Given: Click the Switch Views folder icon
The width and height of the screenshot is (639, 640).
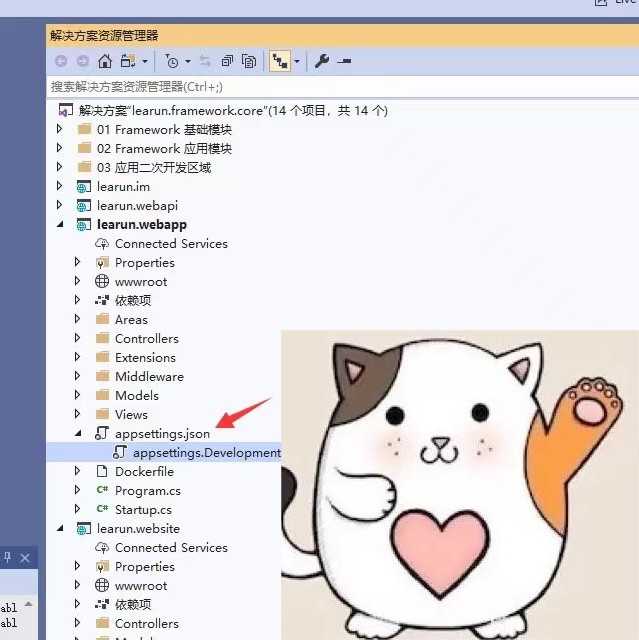Looking at the screenshot, I should [128, 61].
